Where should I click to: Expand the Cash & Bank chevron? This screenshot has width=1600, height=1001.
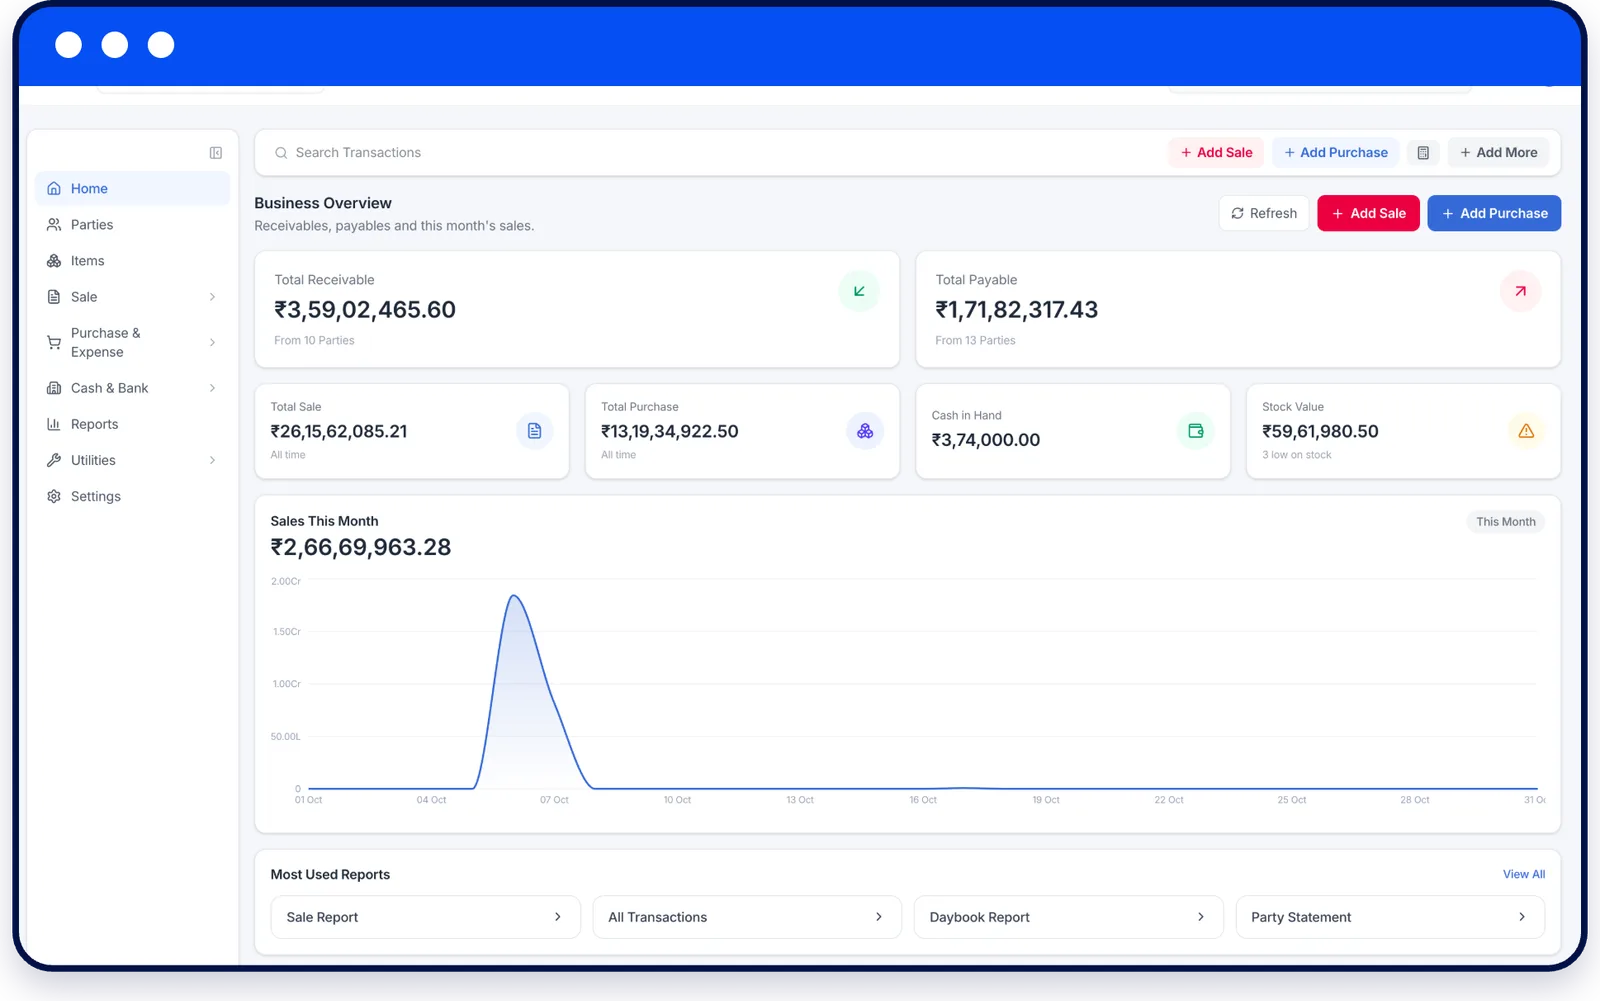tap(212, 388)
